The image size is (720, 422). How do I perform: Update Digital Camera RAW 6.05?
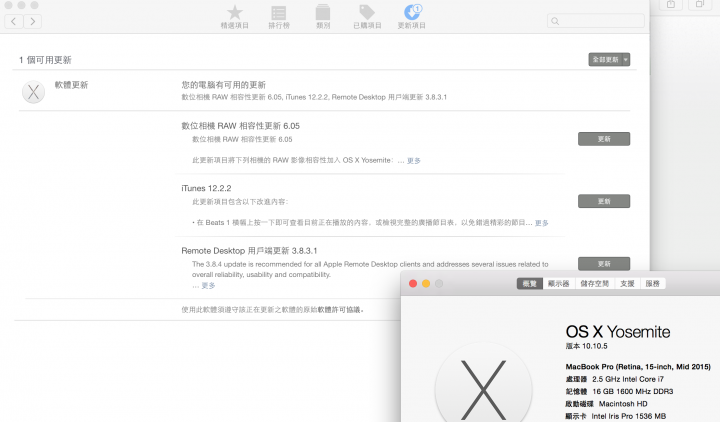[x=604, y=139]
